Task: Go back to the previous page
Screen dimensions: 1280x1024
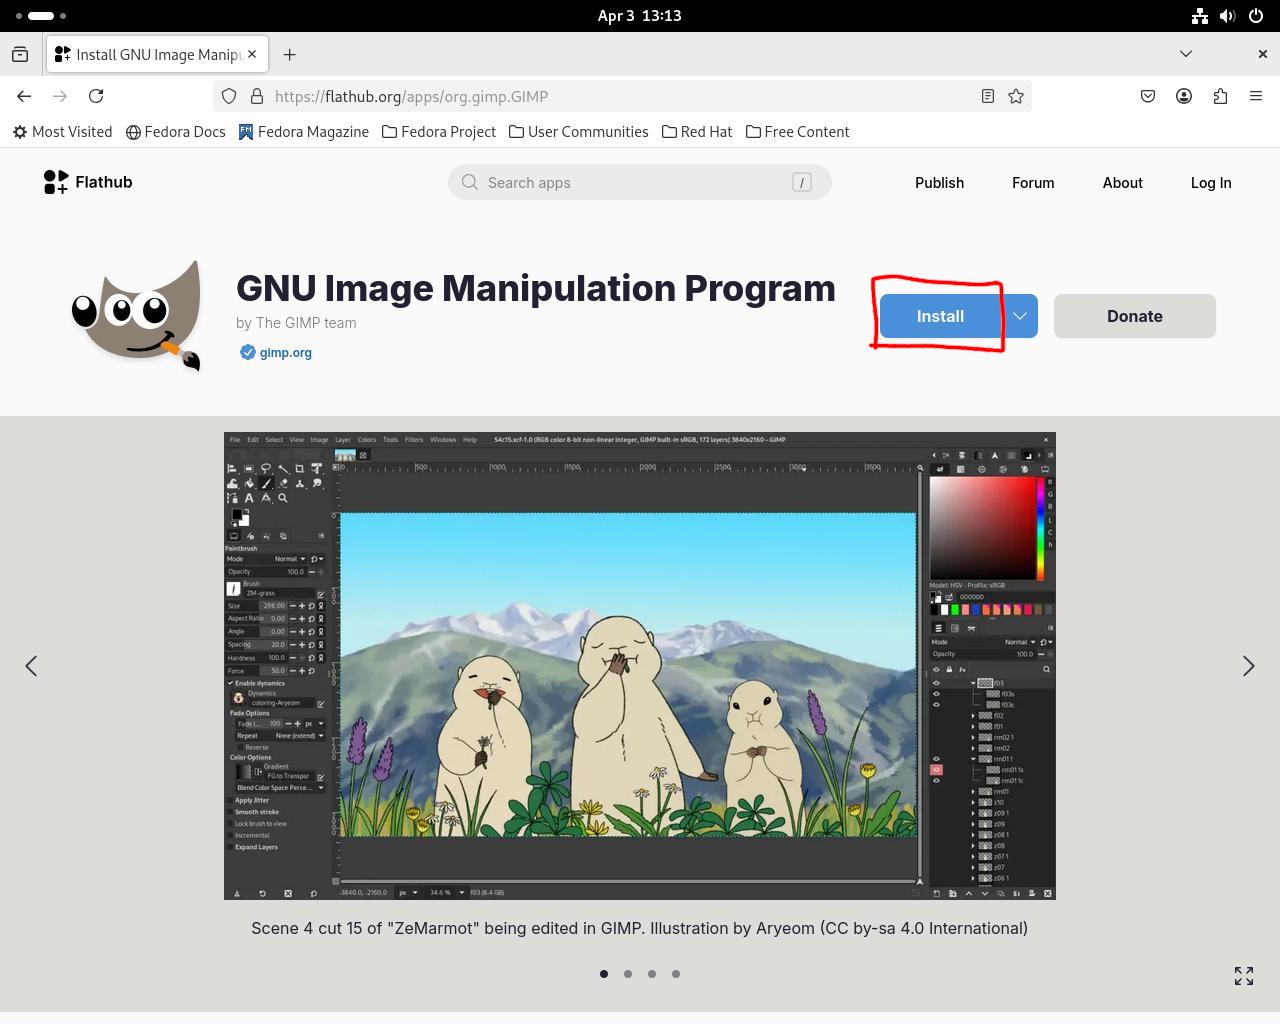Action: pos(24,96)
